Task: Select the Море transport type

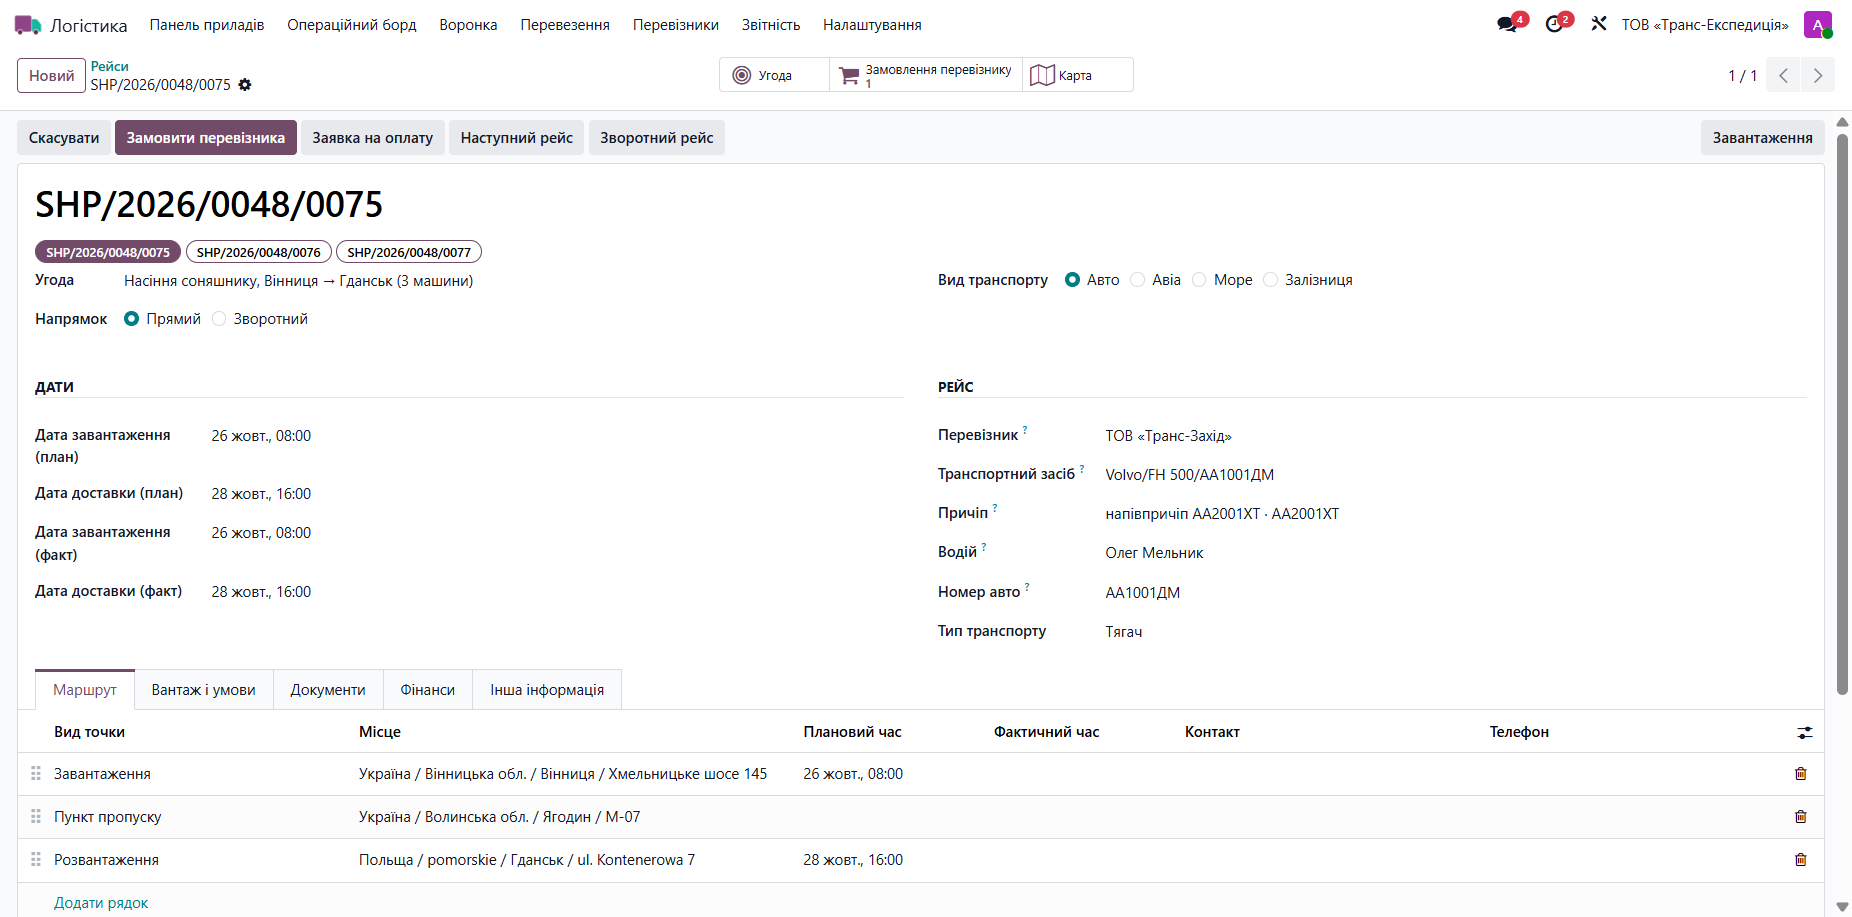Action: coord(1199,280)
